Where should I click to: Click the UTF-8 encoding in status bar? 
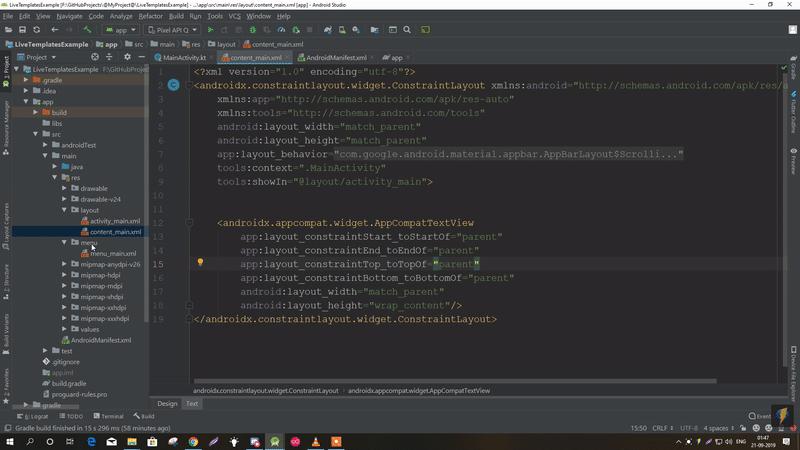(688, 428)
